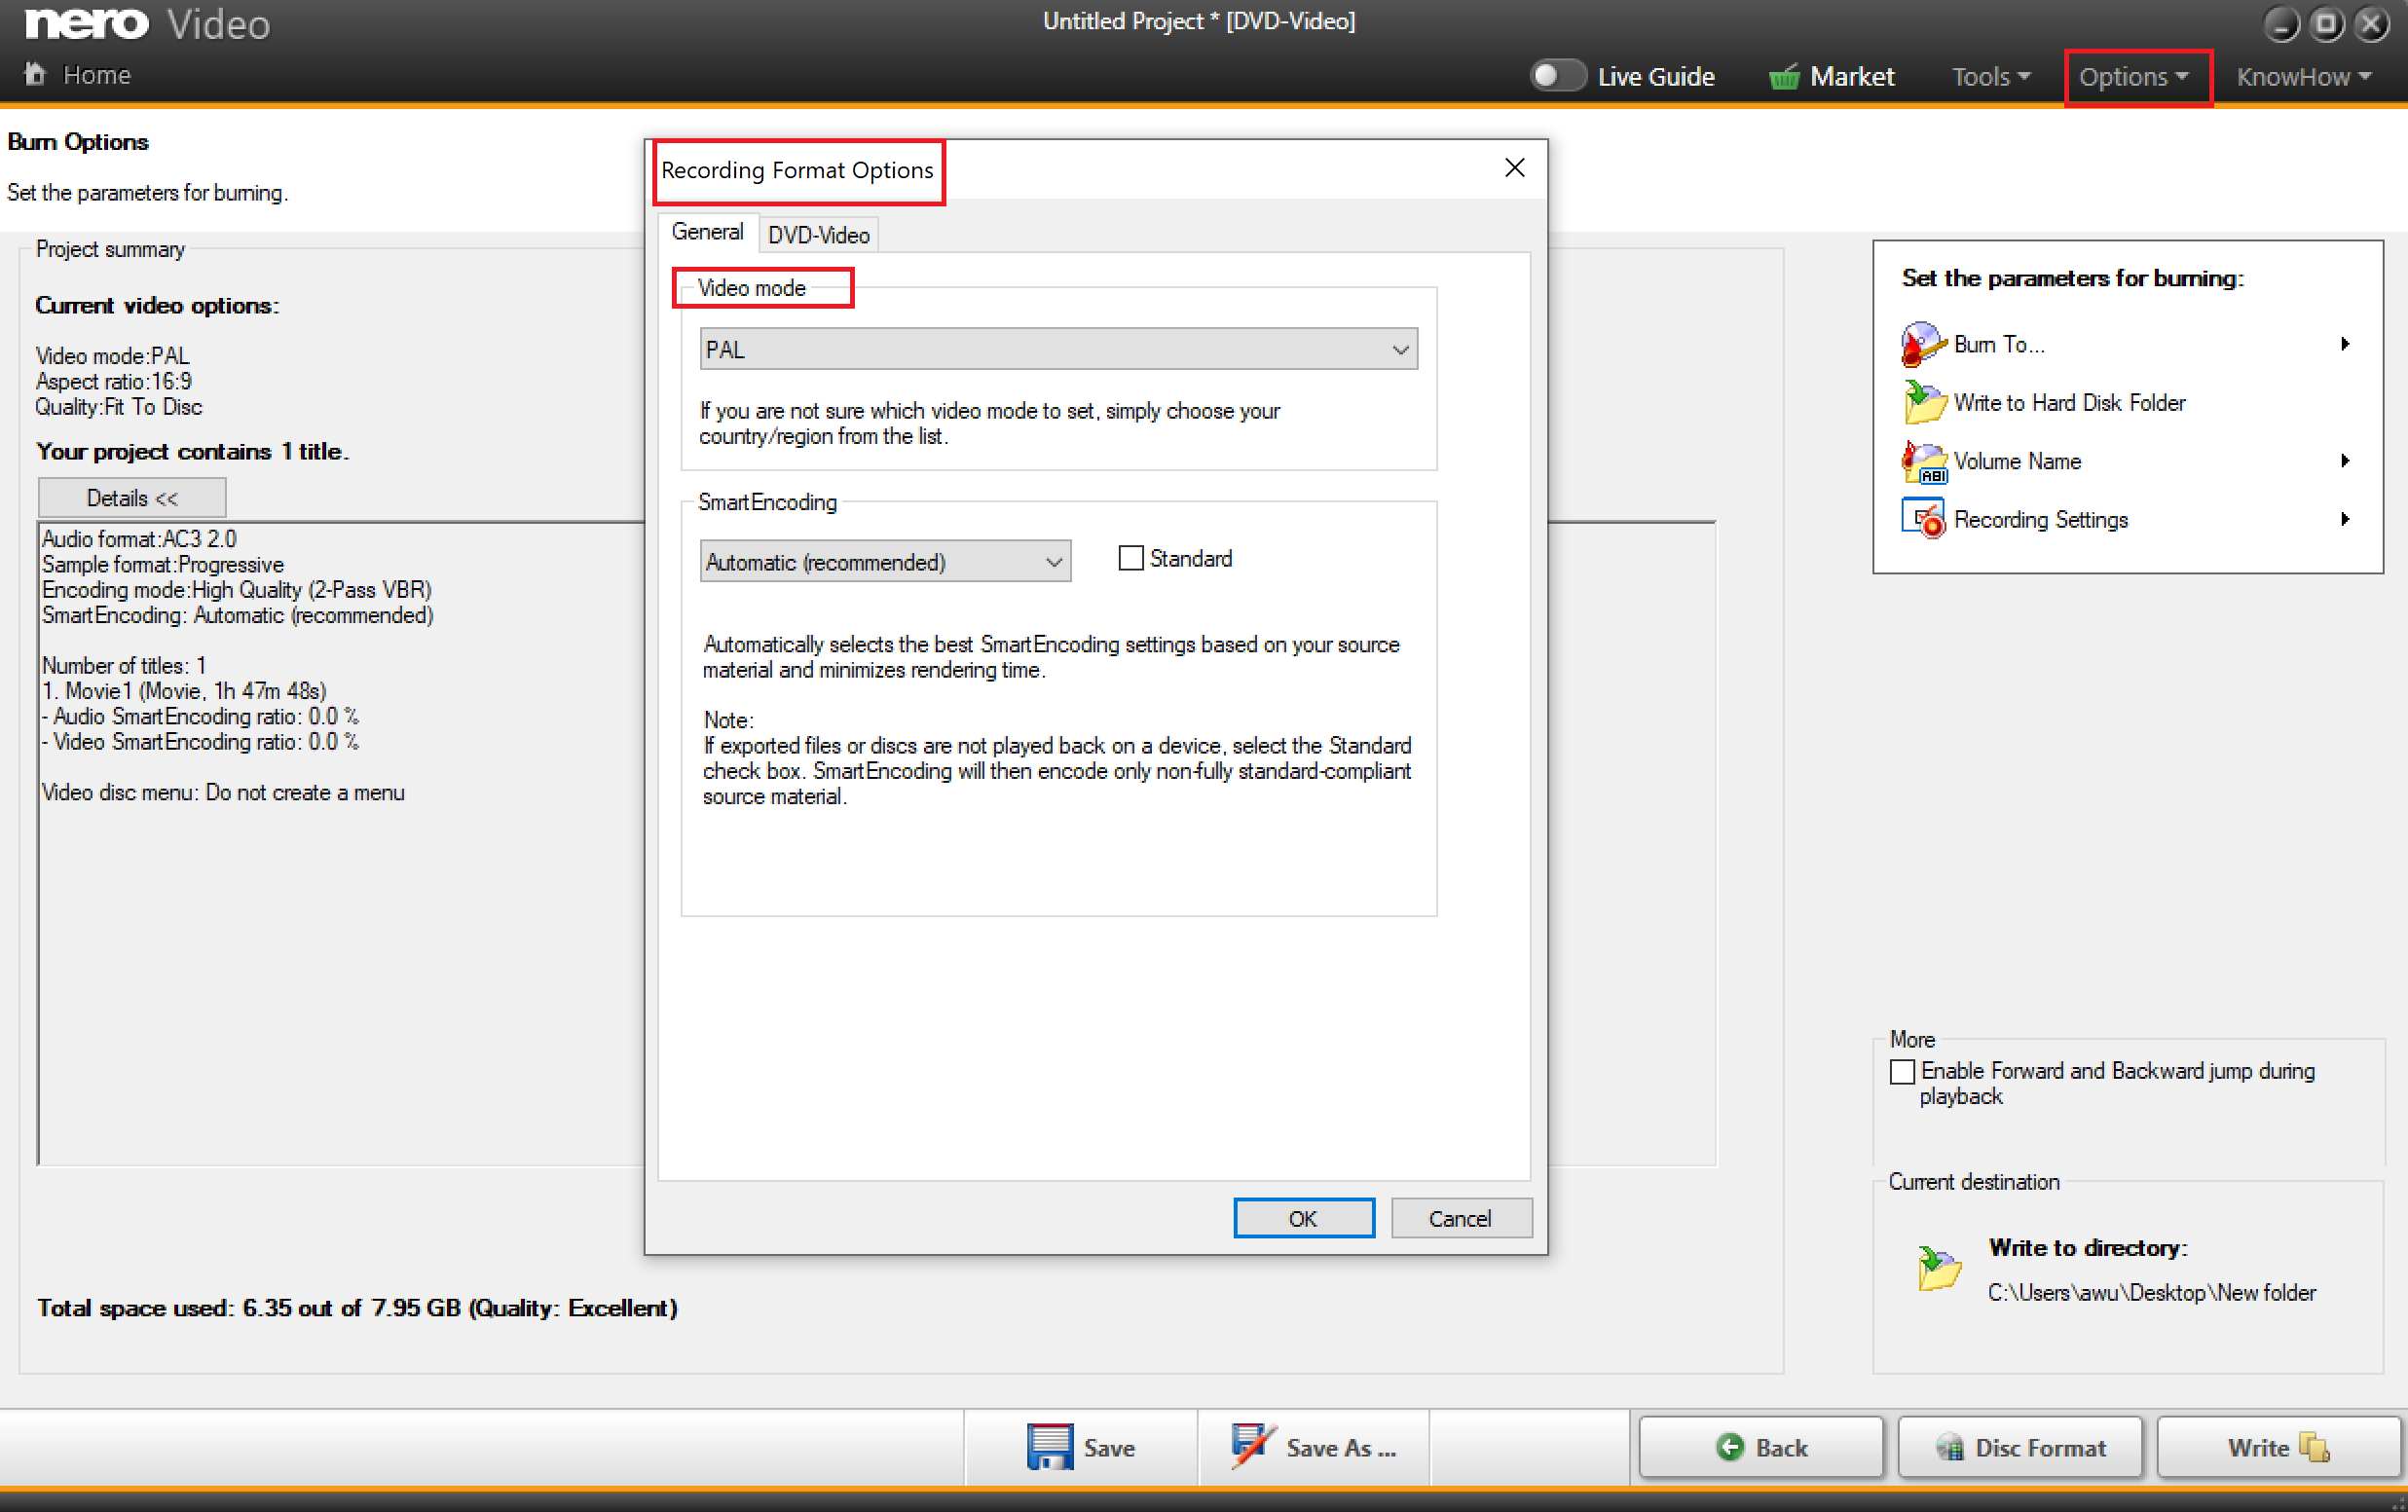This screenshot has width=2408, height=1512.
Task: Switch to the DVD-Video tab
Action: [818, 235]
